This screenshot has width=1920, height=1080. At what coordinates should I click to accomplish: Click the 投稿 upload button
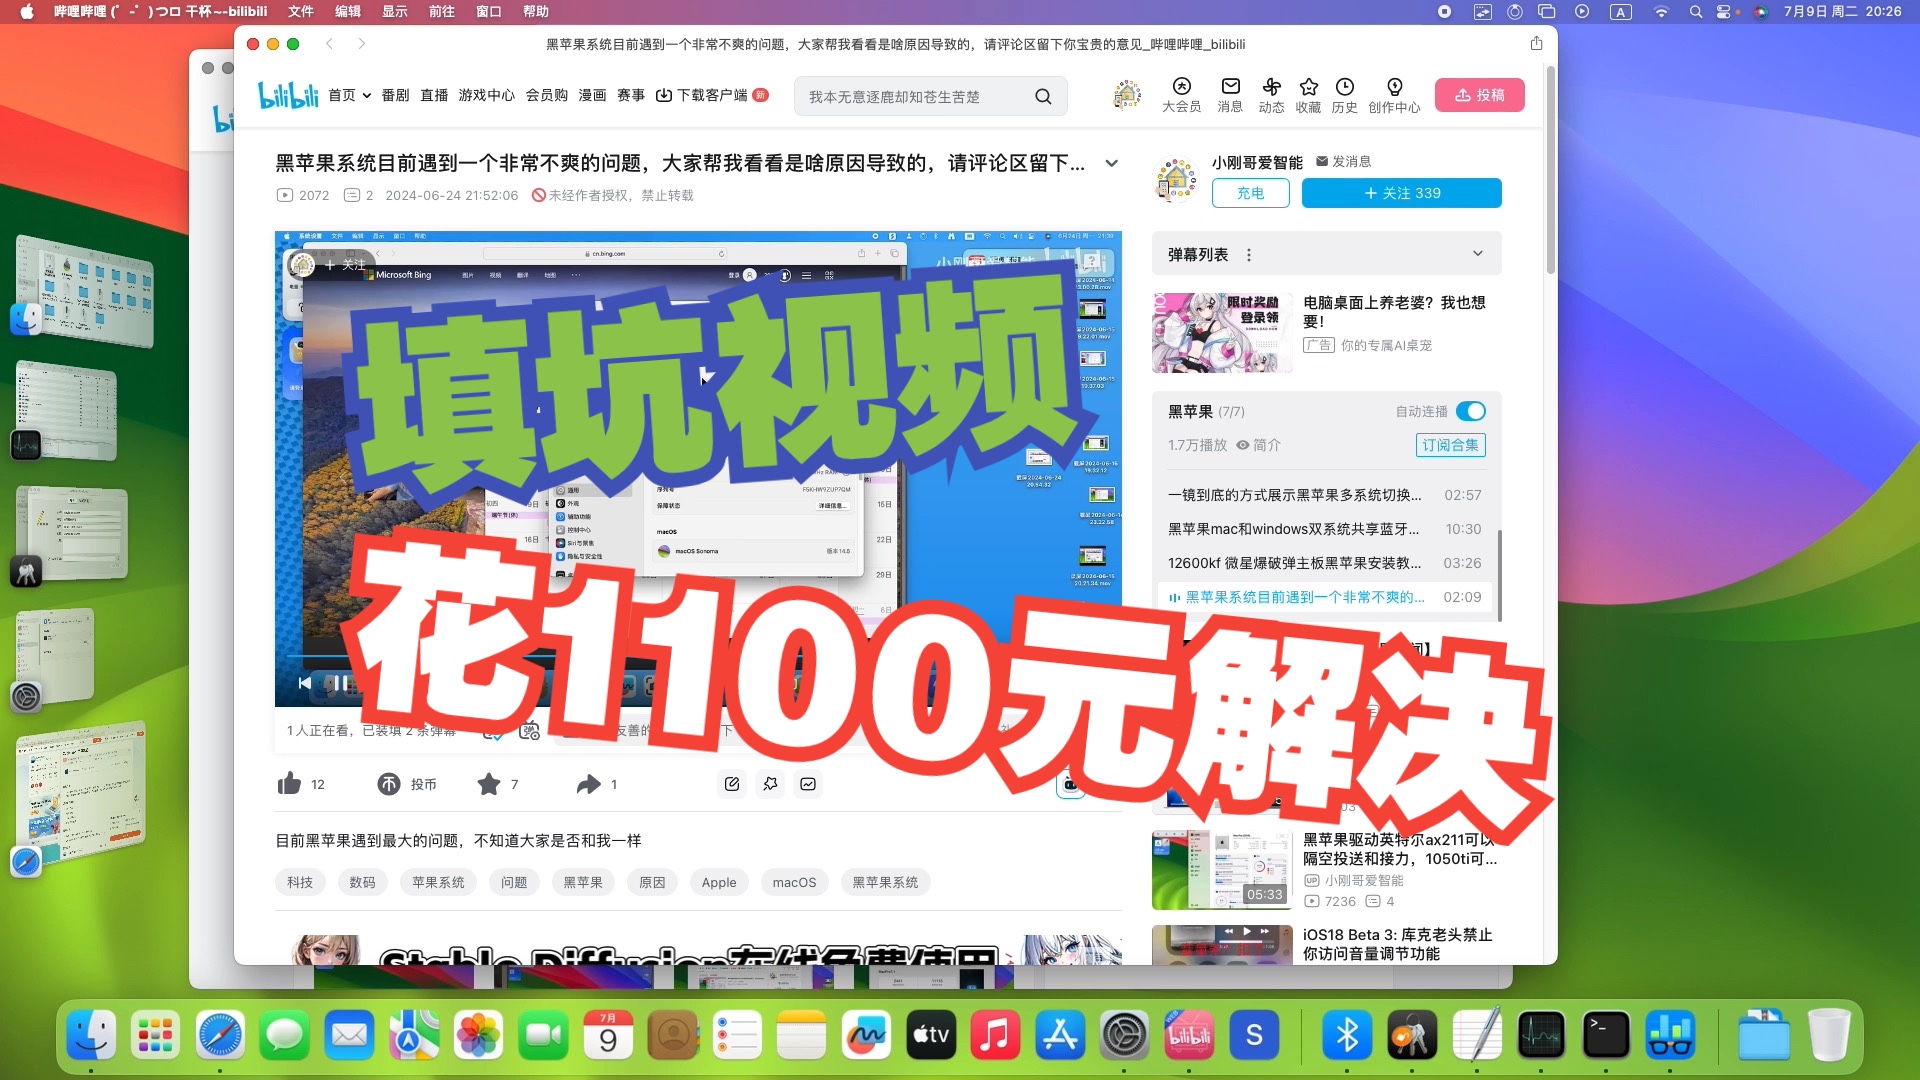click(x=1479, y=95)
